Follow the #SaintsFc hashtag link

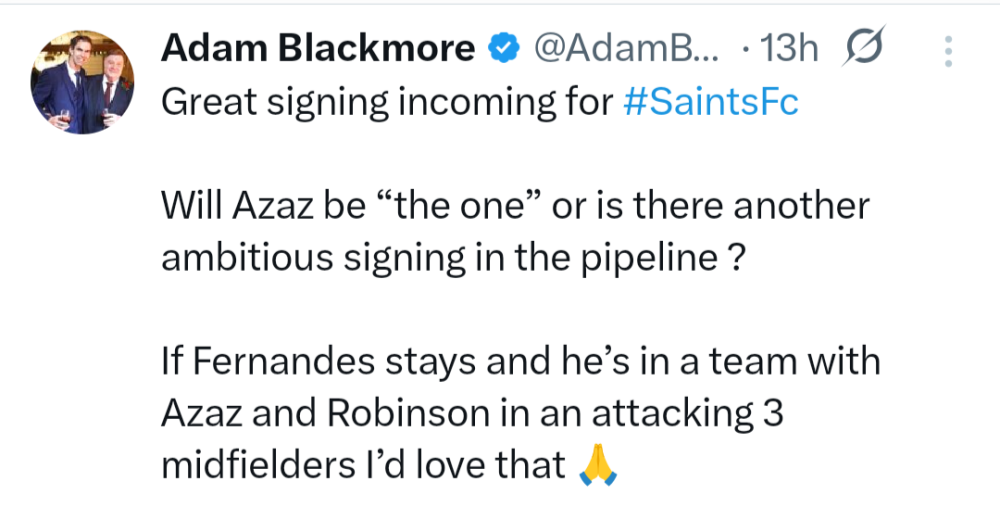pyautogui.click(x=711, y=103)
